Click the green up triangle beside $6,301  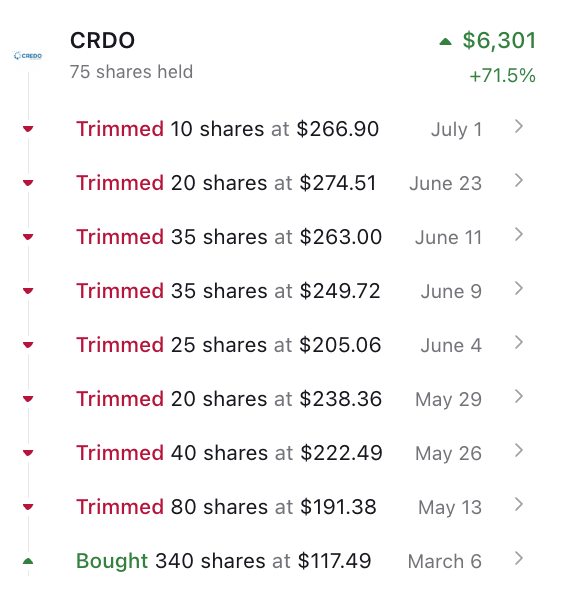(445, 41)
